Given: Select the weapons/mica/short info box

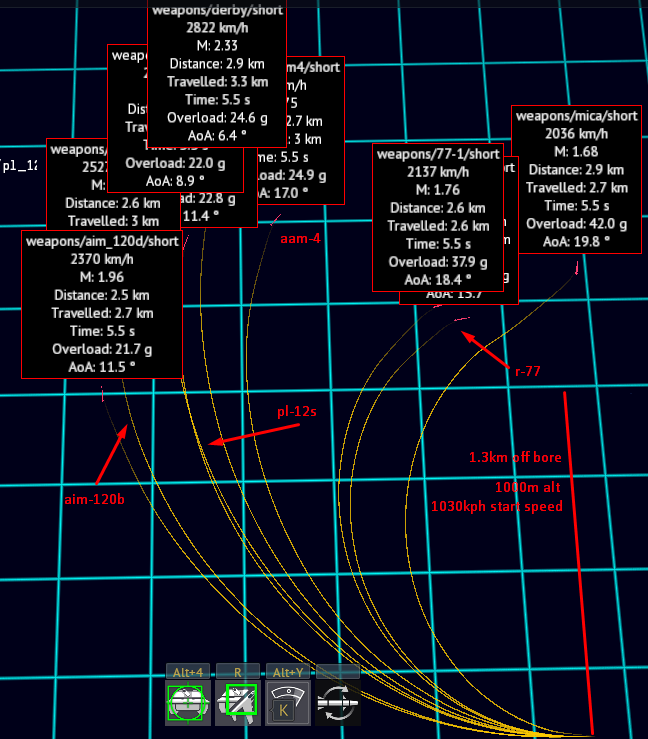Looking at the screenshot, I should [x=576, y=178].
